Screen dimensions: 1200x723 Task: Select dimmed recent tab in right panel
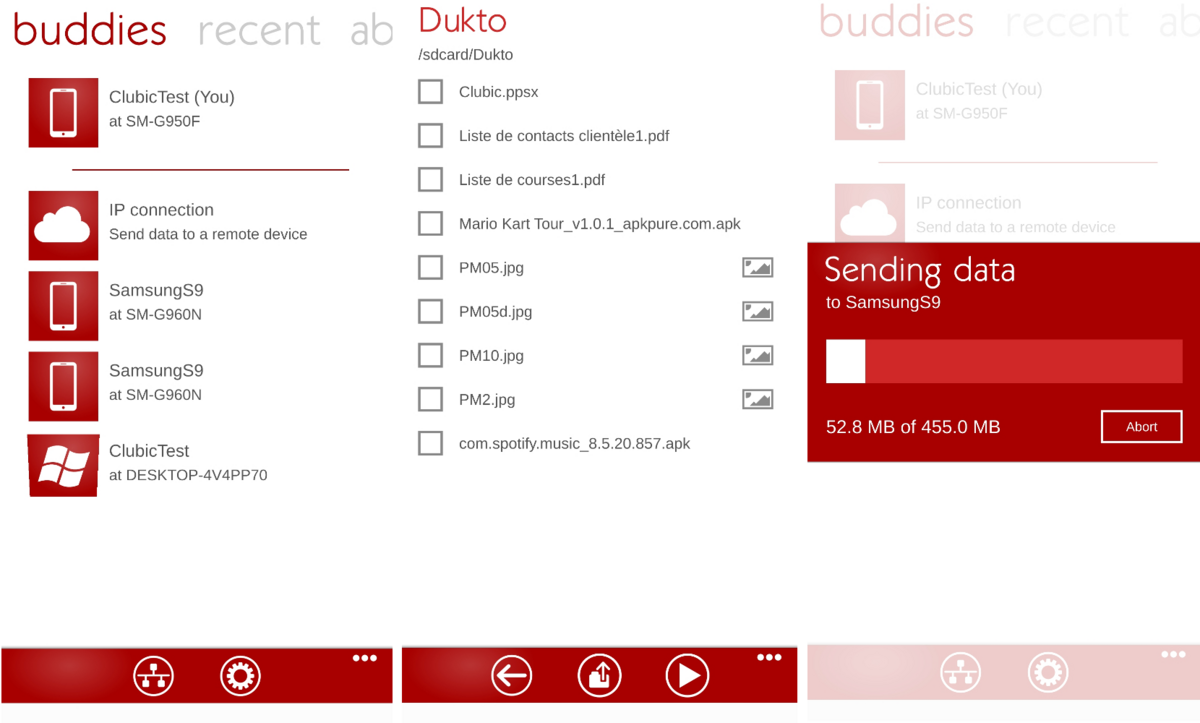click(x=1067, y=23)
